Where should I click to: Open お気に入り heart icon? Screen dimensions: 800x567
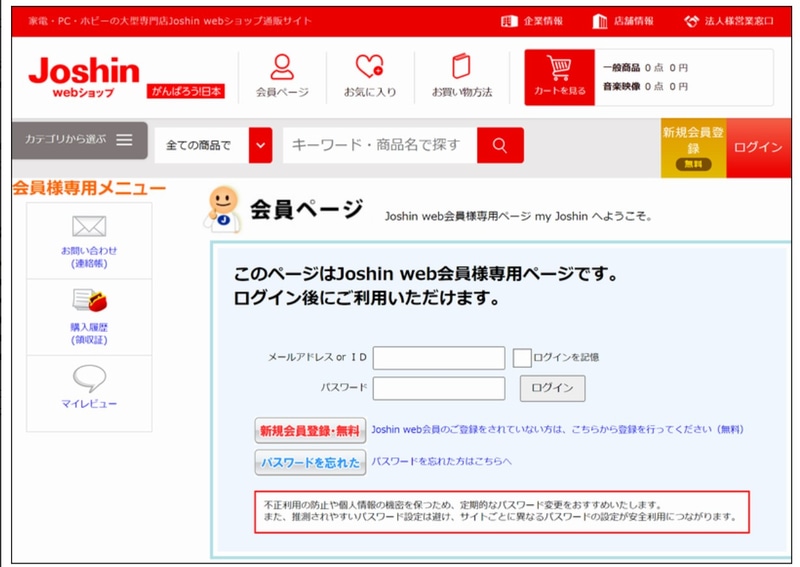(x=369, y=66)
